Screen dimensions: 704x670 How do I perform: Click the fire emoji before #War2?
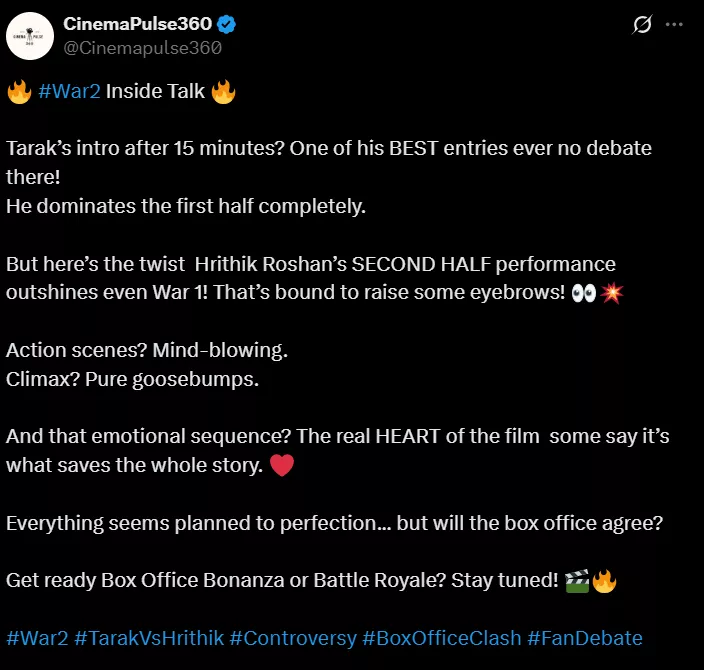[x=19, y=93]
